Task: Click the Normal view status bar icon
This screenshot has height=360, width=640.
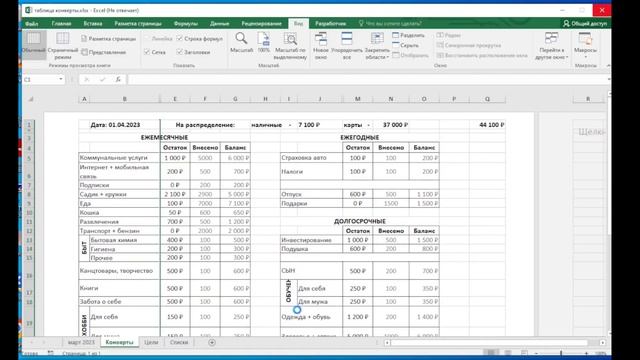Action: [x=491, y=353]
